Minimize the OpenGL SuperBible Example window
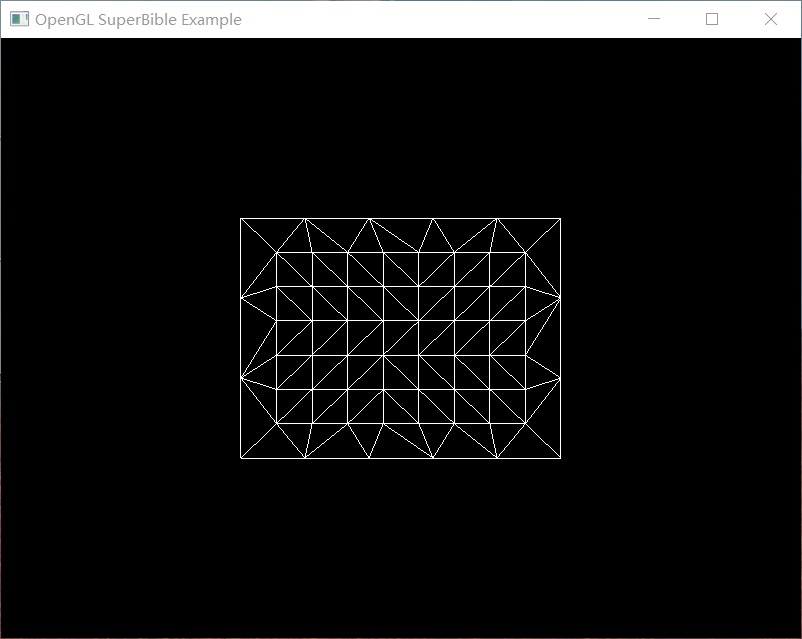802x639 pixels. 654,19
